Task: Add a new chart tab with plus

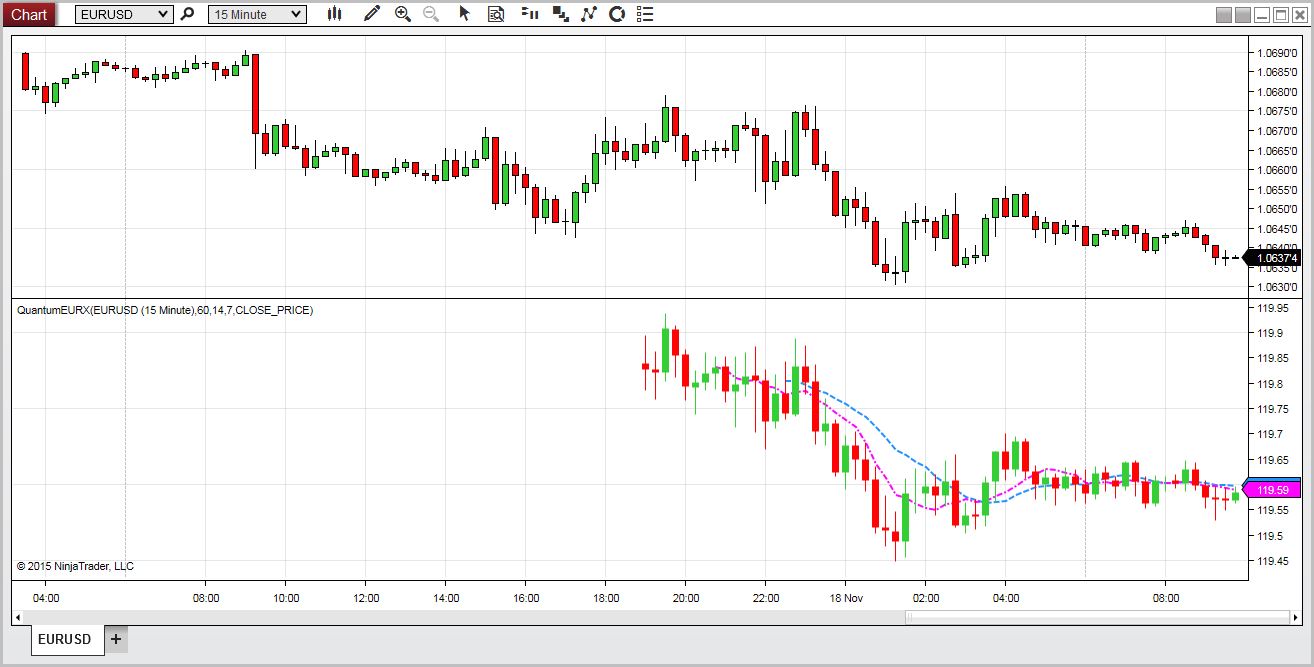Action: 116,639
